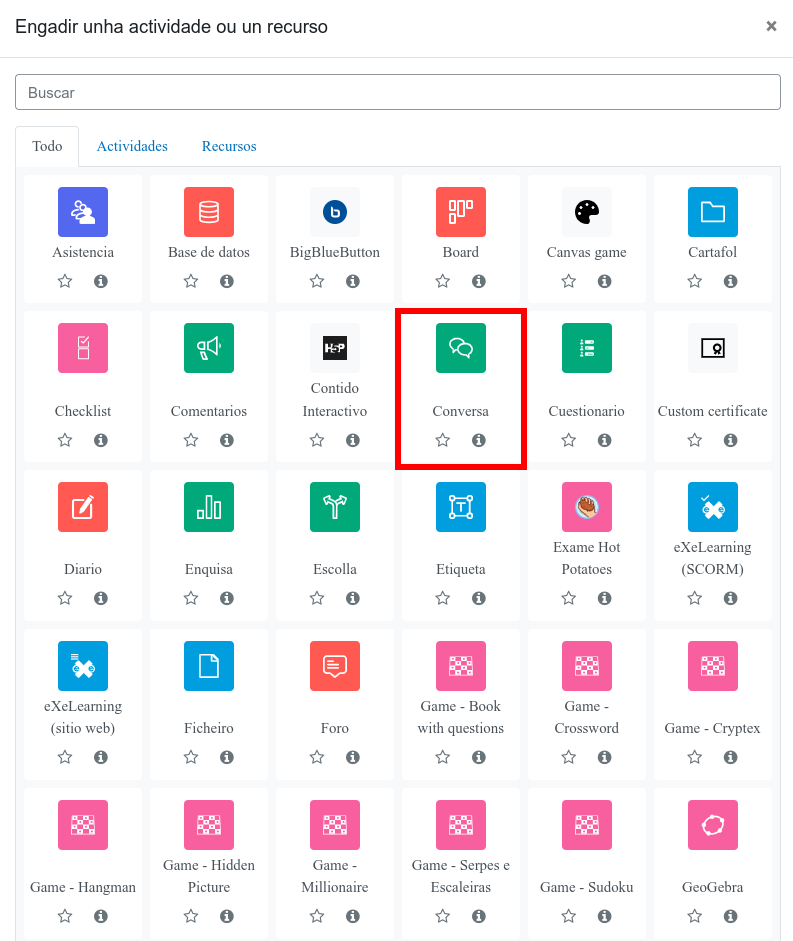Image resolution: width=793 pixels, height=941 pixels.
Task: Show info for Cartafol
Action: [x=731, y=282]
